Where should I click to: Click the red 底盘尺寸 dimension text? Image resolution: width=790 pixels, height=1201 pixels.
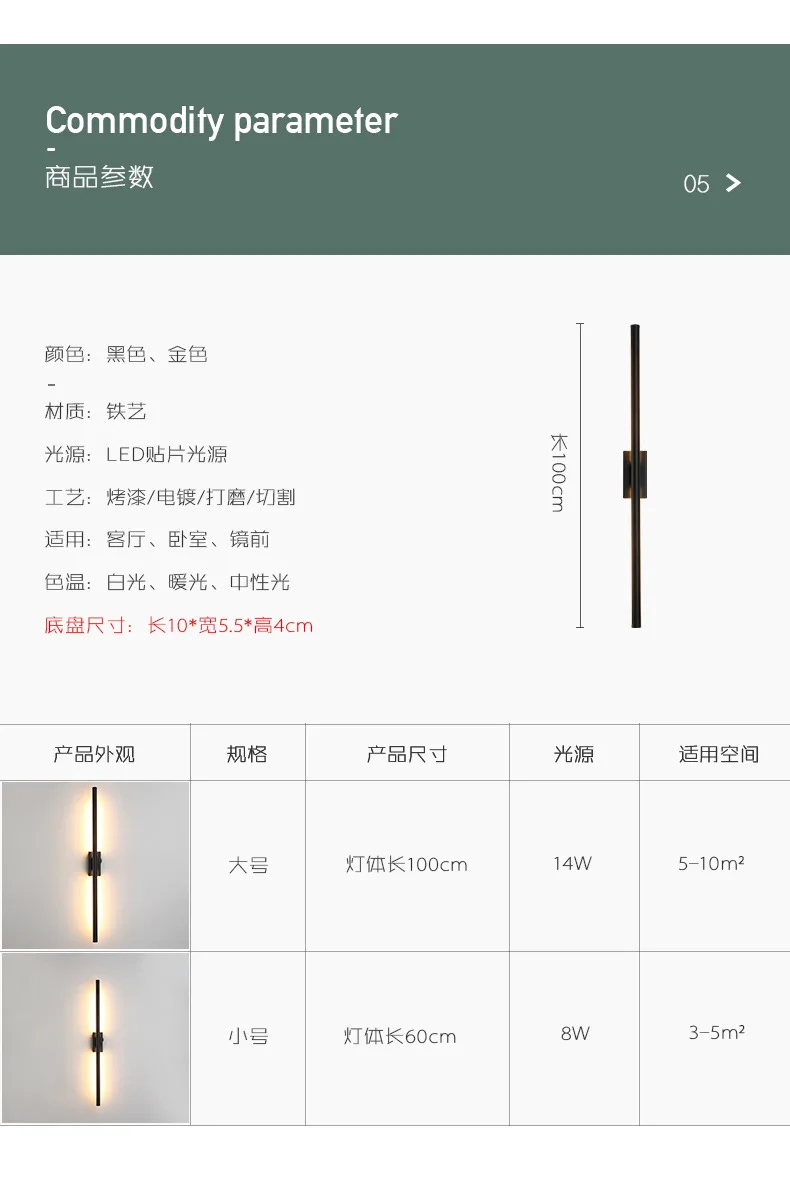(x=179, y=626)
